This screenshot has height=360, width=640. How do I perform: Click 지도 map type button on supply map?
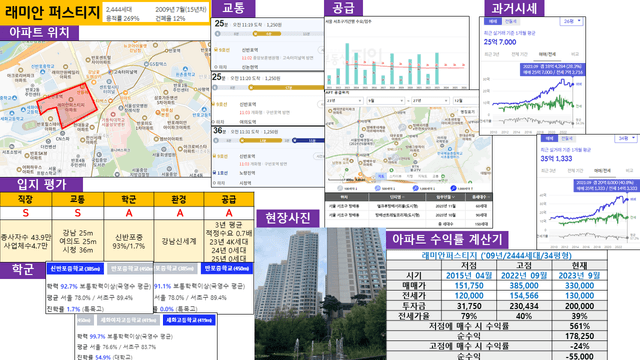pos(381,176)
